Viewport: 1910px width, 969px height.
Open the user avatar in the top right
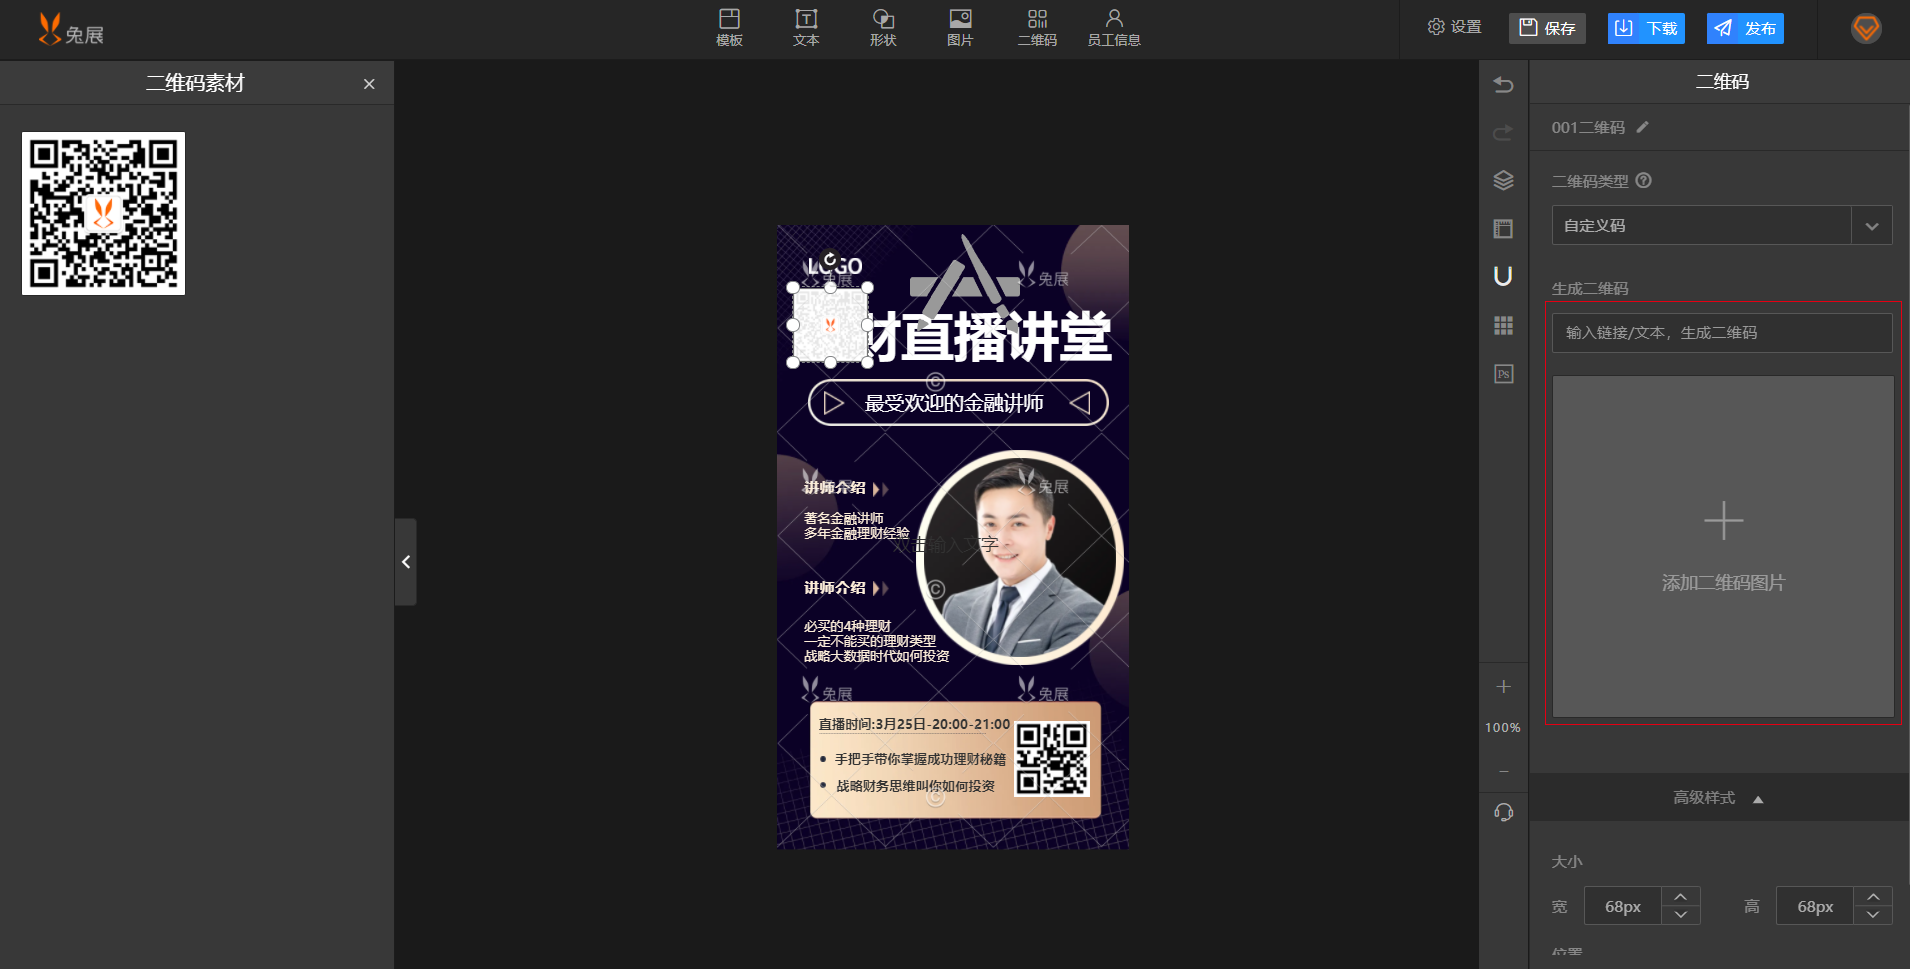tap(1866, 28)
